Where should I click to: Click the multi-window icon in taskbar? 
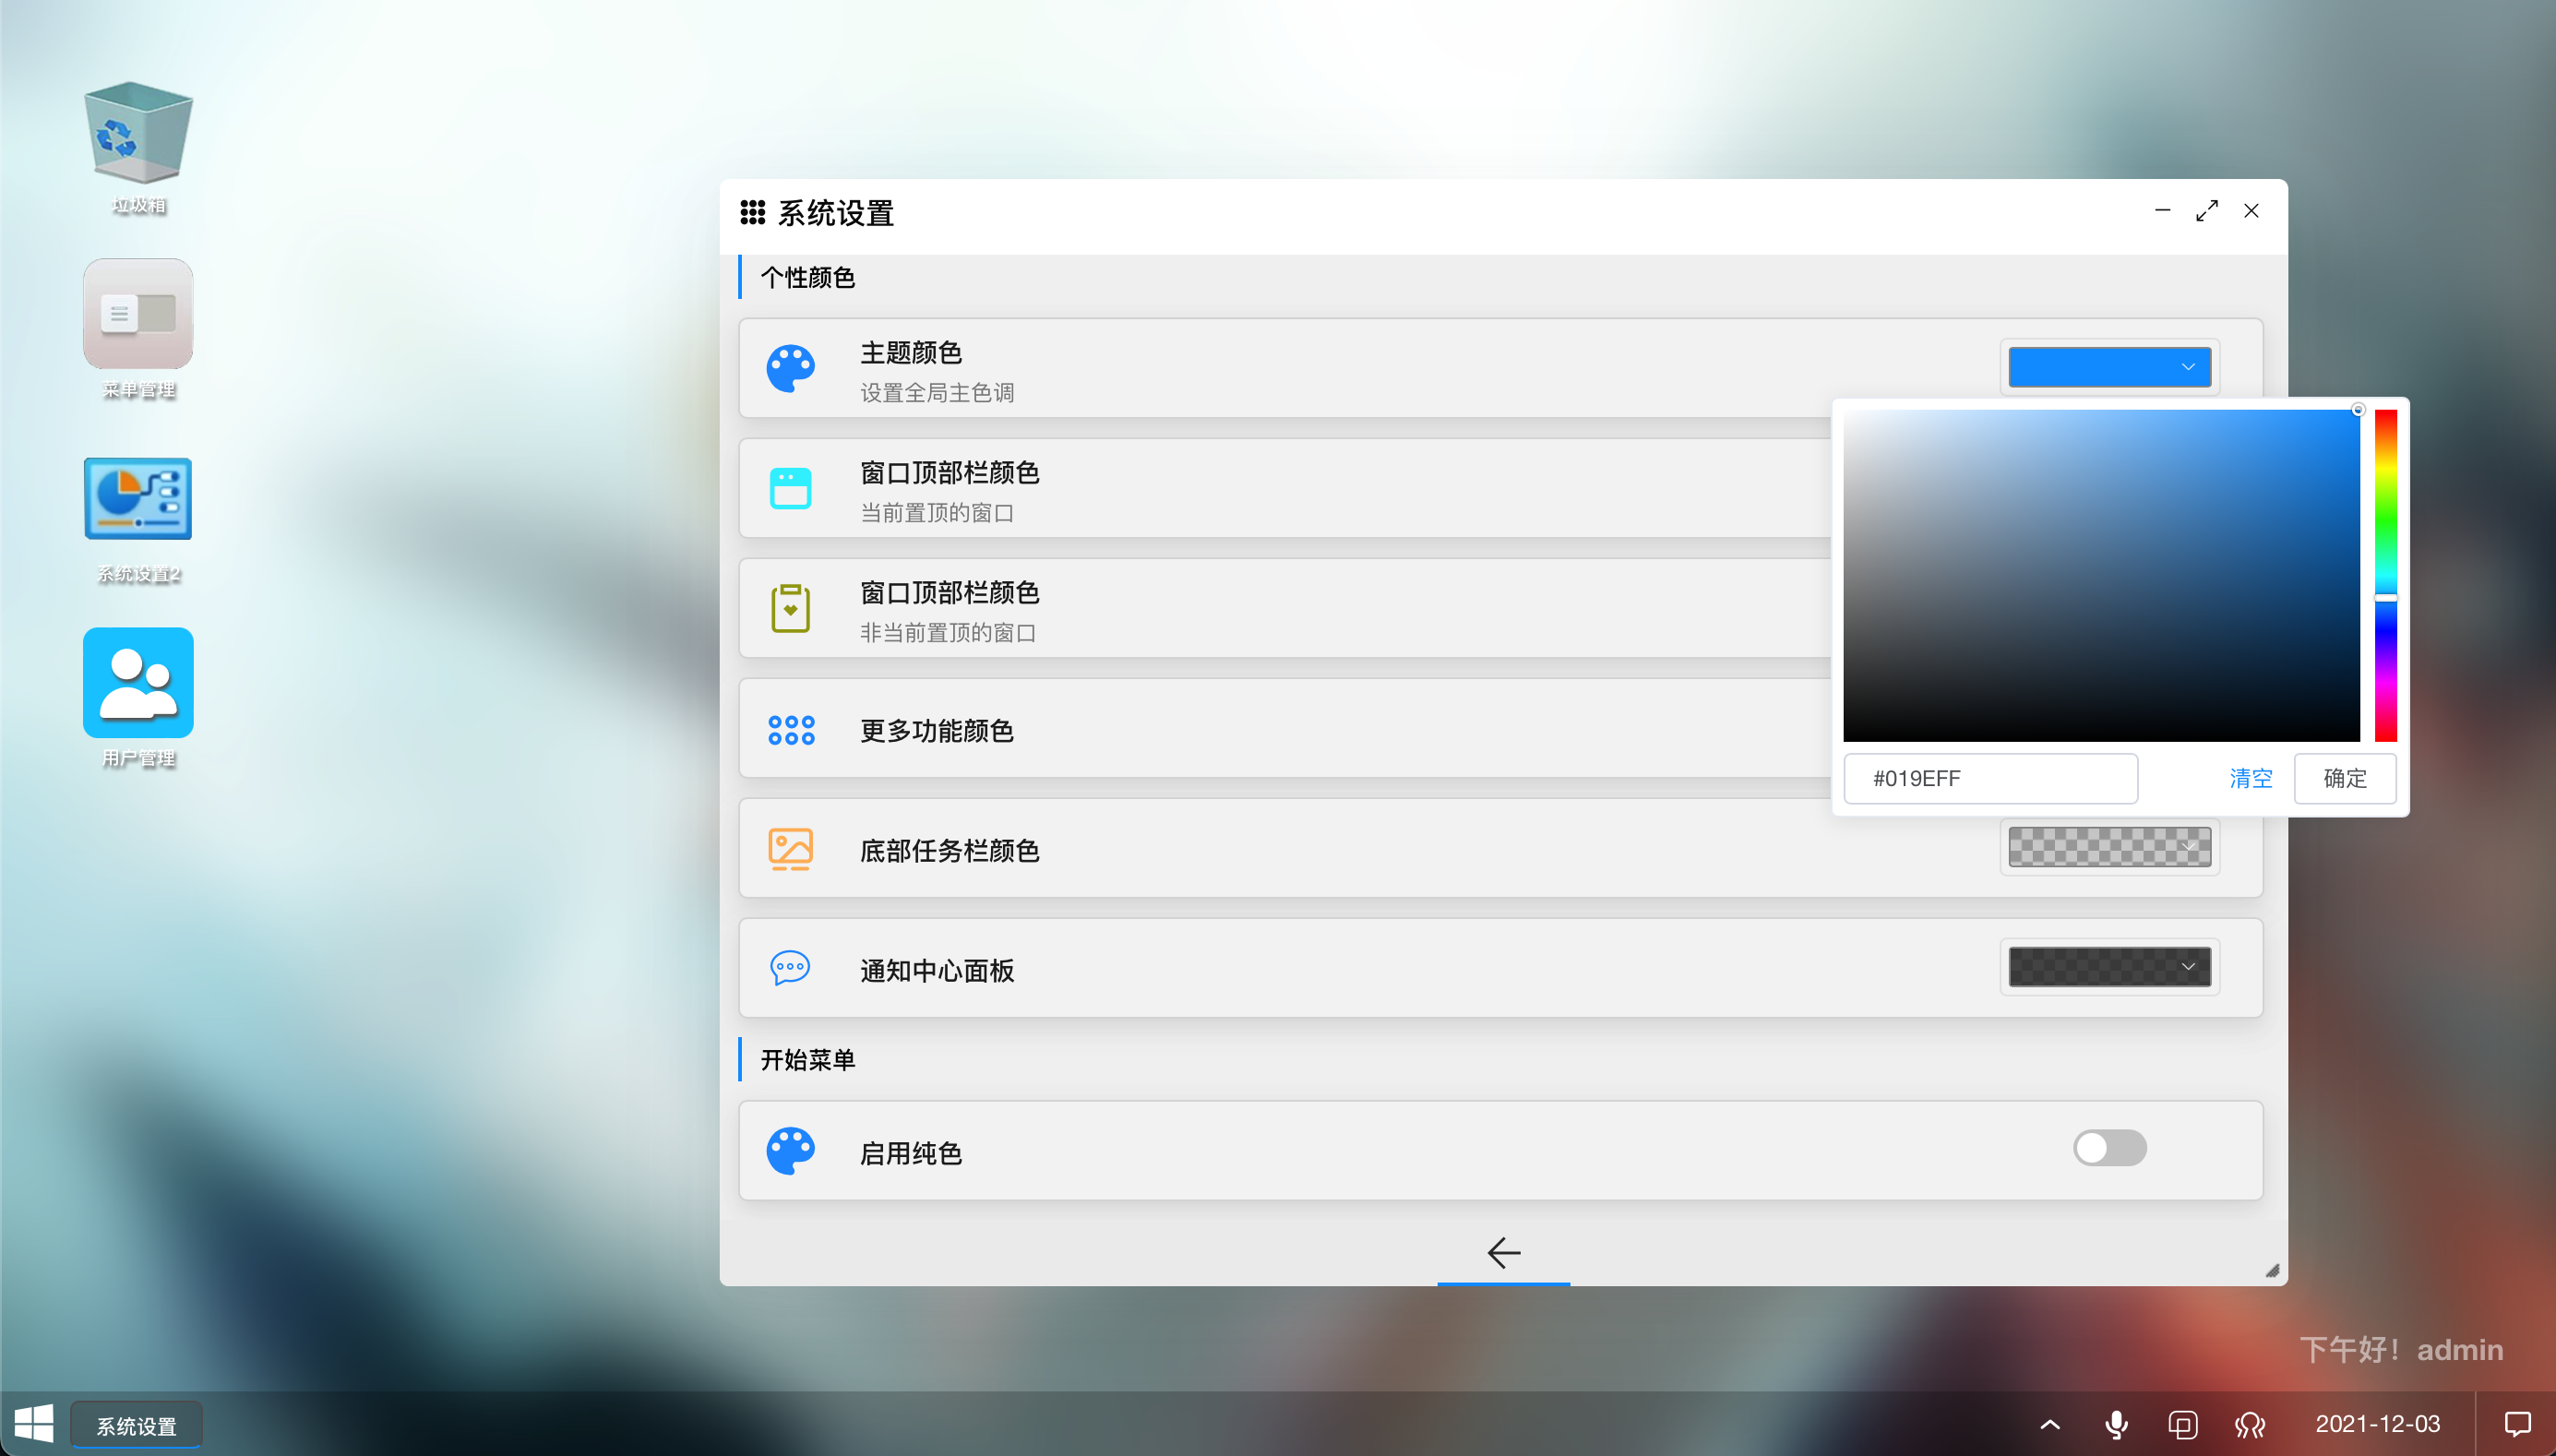tap(2183, 1424)
